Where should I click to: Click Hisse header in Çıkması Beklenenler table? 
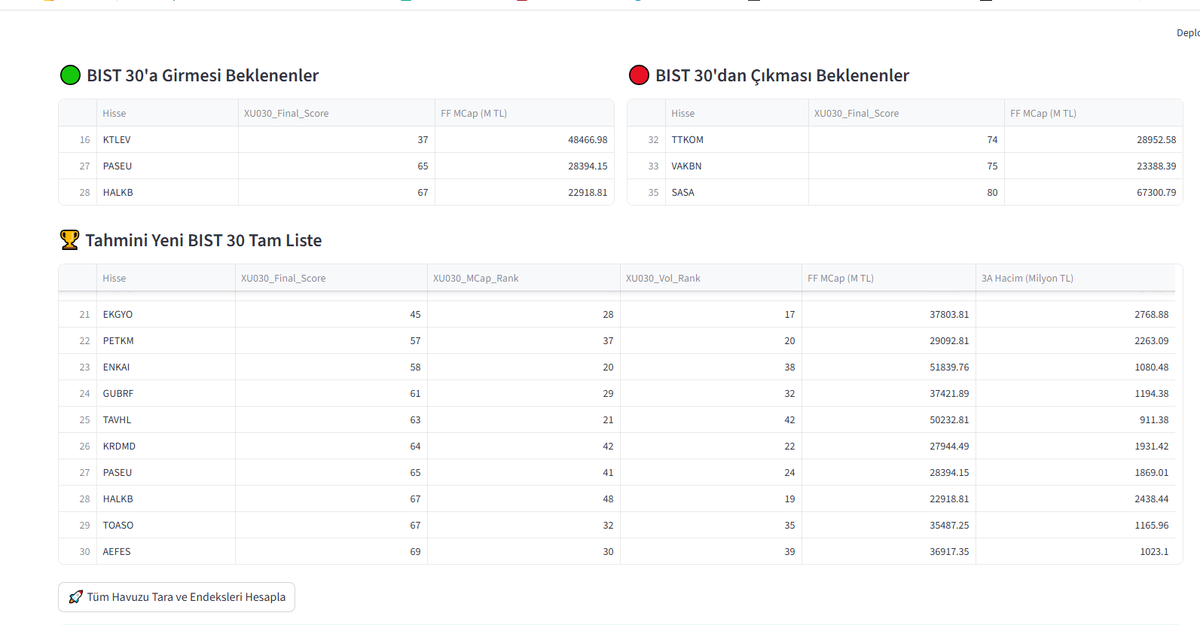point(736,113)
